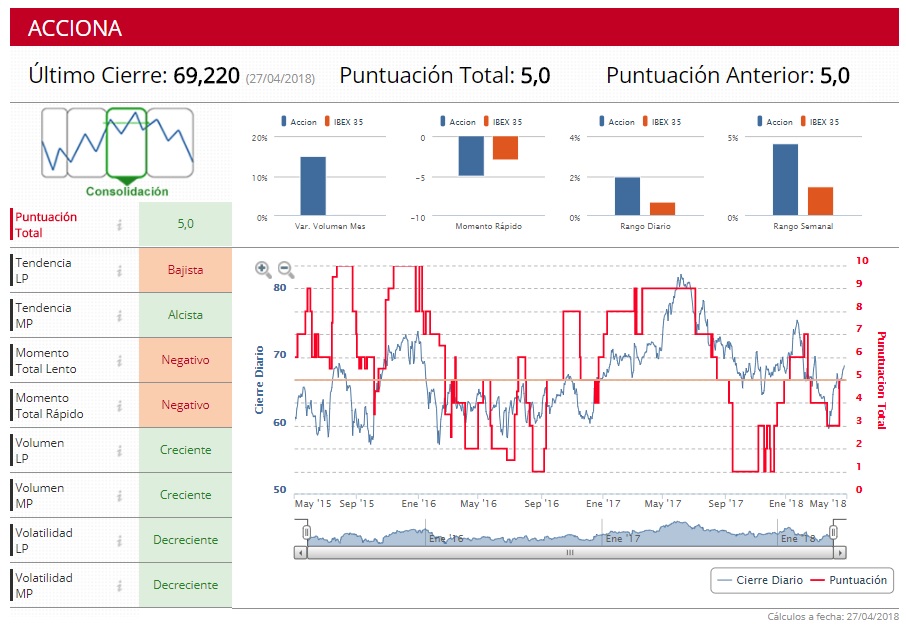The height and width of the screenshot is (628, 906).
Task: Click the Decreciente value of Volatilidad MP
Action: pos(185,585)
